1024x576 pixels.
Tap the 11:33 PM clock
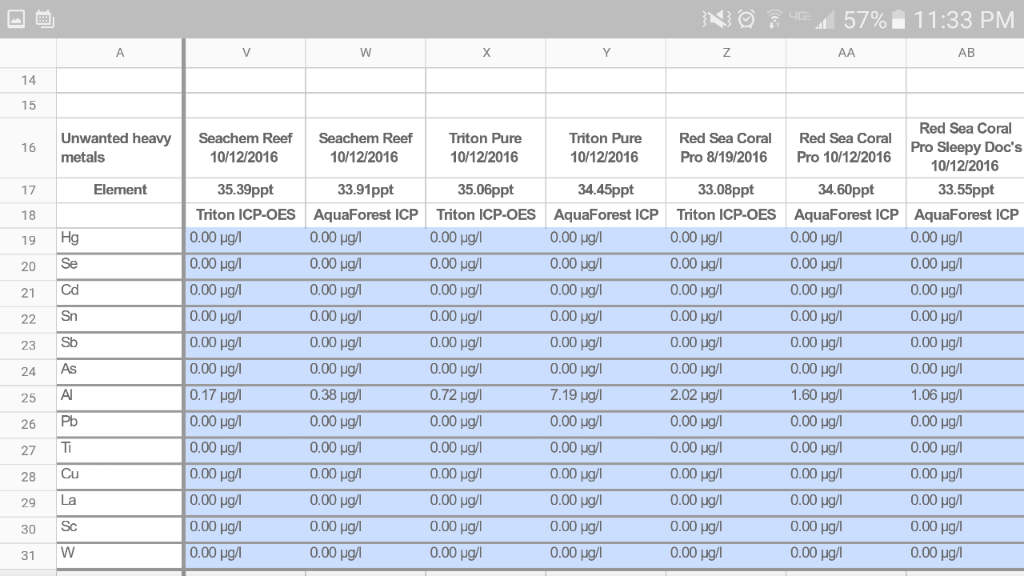(964, 20)
